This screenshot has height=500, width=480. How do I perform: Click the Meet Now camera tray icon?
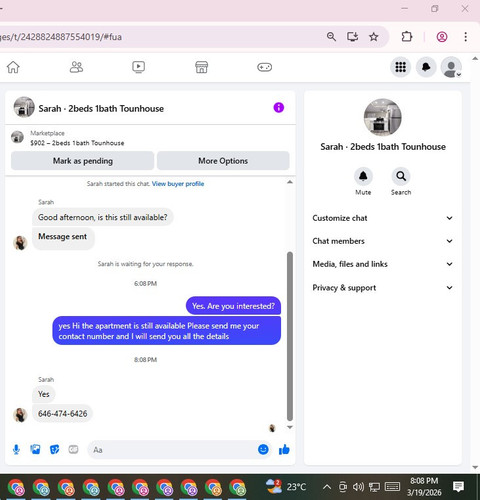pyautogui.click(x=343, y=487)
